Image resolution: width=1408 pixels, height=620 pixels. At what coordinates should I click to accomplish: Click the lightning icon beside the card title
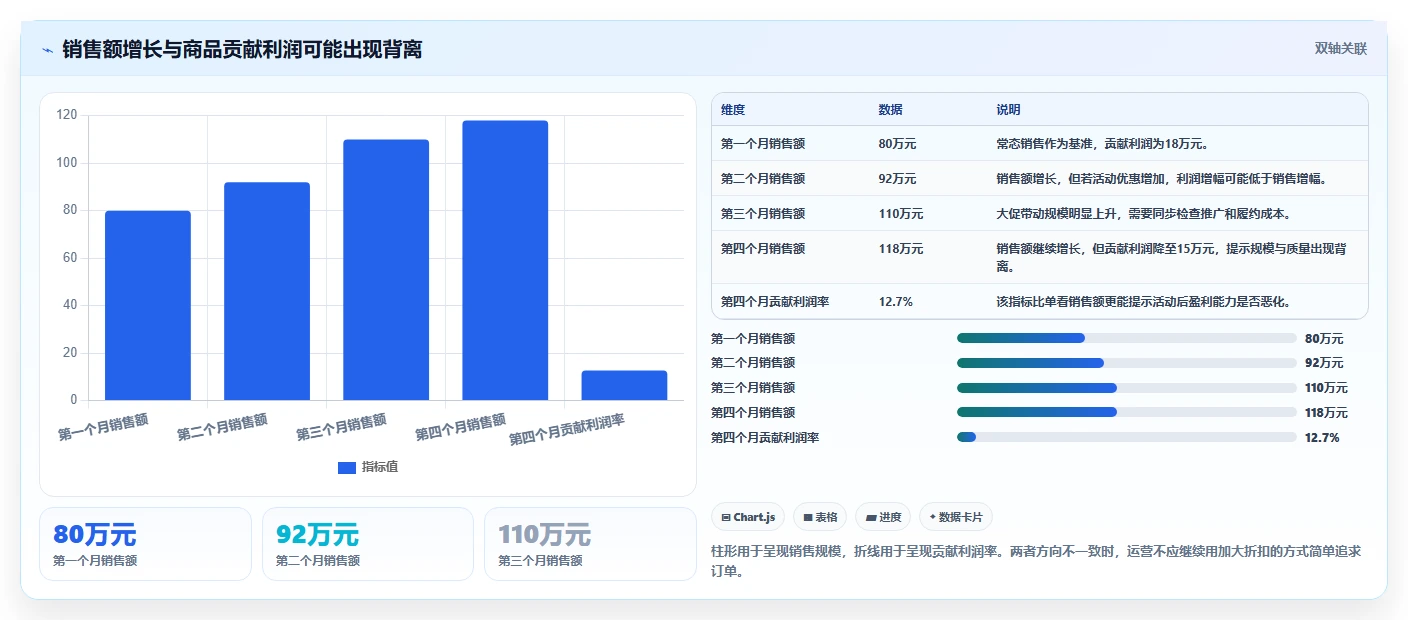[47, 50]
